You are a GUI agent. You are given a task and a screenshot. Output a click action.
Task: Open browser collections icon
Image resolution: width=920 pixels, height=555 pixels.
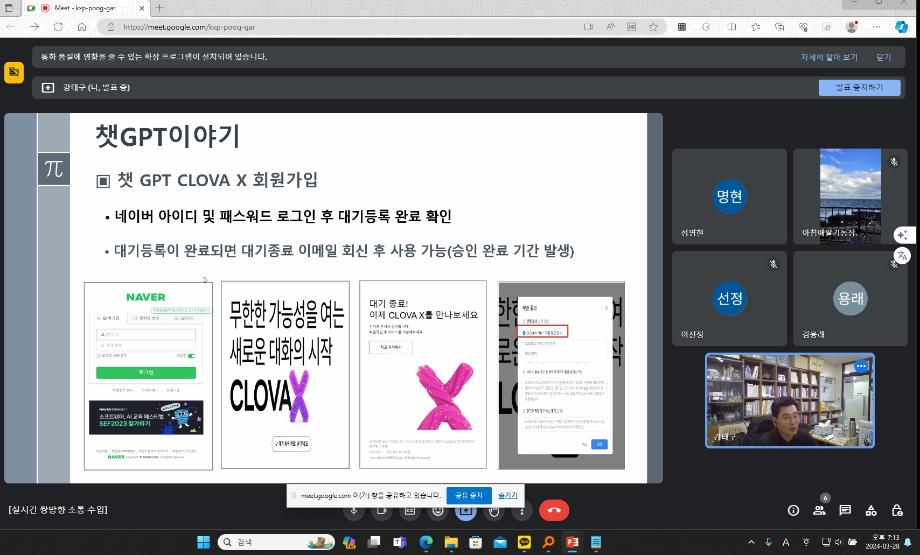point(779,27)
